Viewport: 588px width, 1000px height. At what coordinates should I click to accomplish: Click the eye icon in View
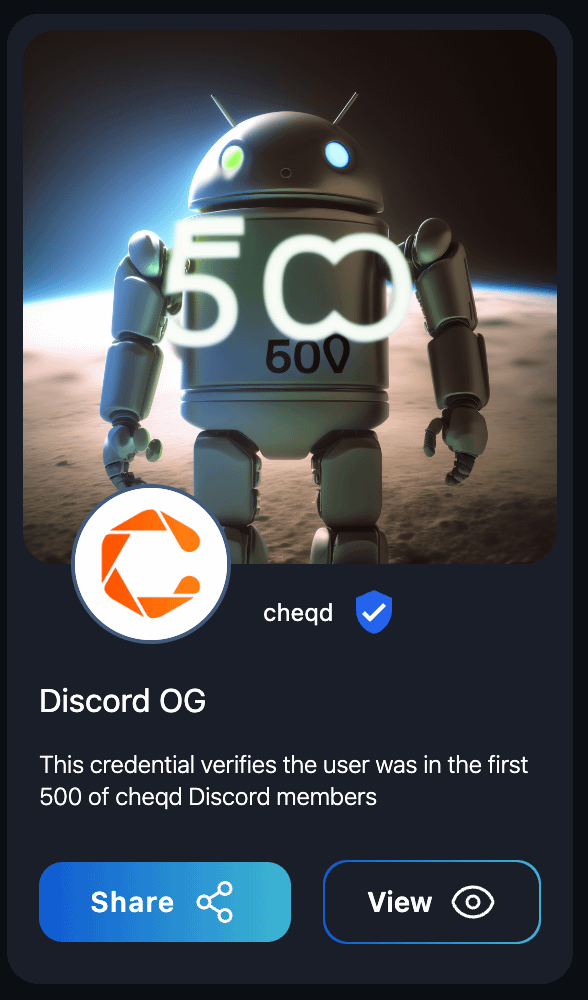click(473, 902)
